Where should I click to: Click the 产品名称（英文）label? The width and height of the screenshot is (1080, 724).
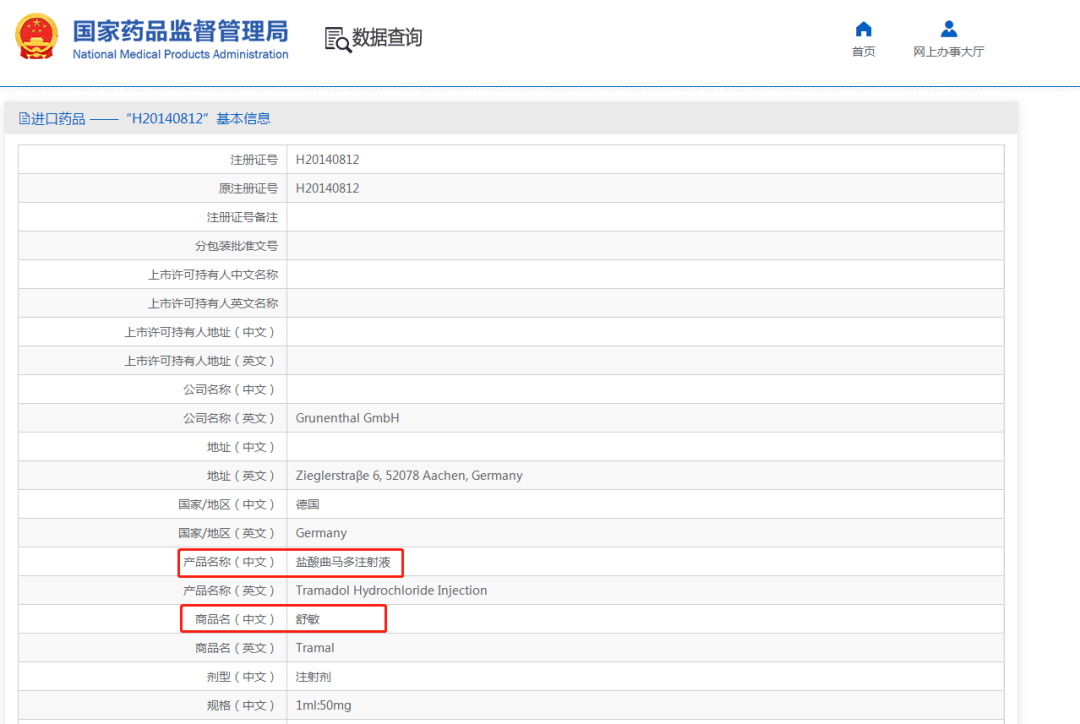tap(230, 591)
